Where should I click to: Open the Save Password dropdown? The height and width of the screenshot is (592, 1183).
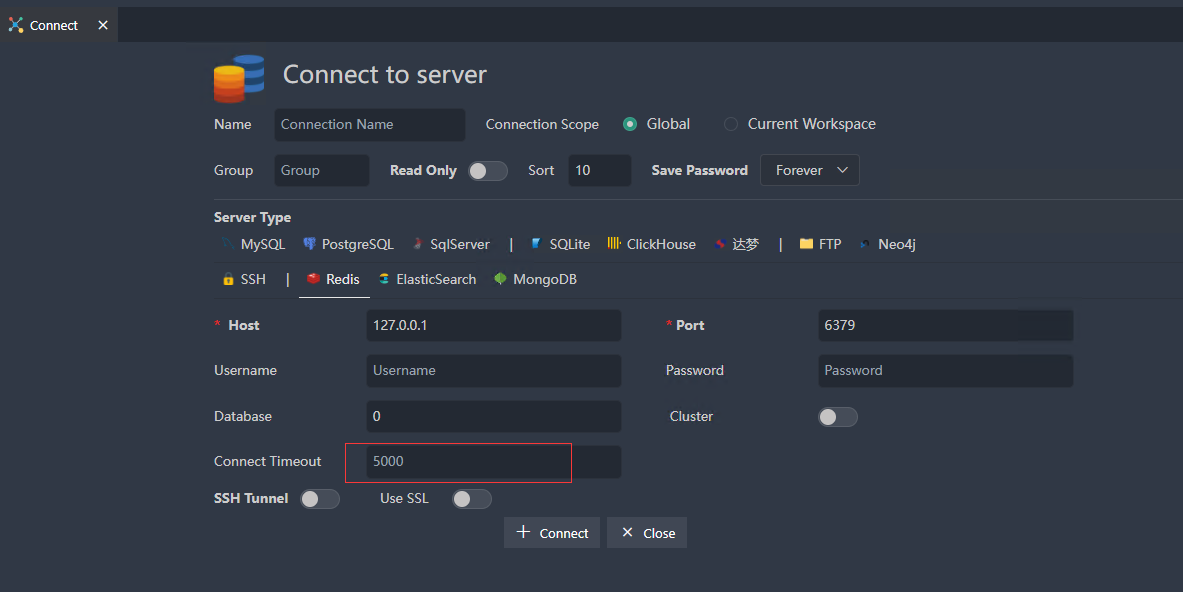coord(809,170)
